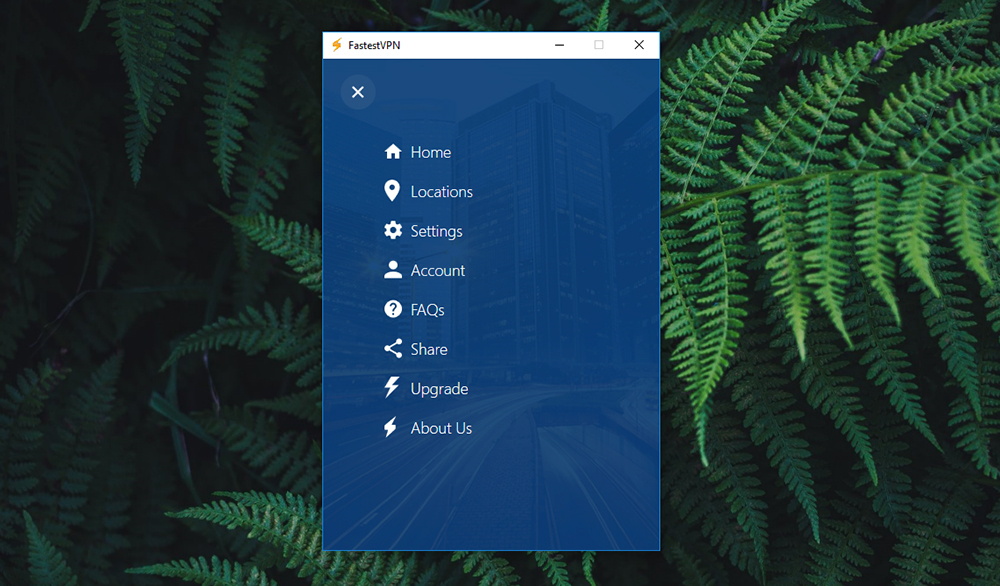Click the house icon beside Home
Viewport: 1000px width, 586px height.
click(393, 152)
